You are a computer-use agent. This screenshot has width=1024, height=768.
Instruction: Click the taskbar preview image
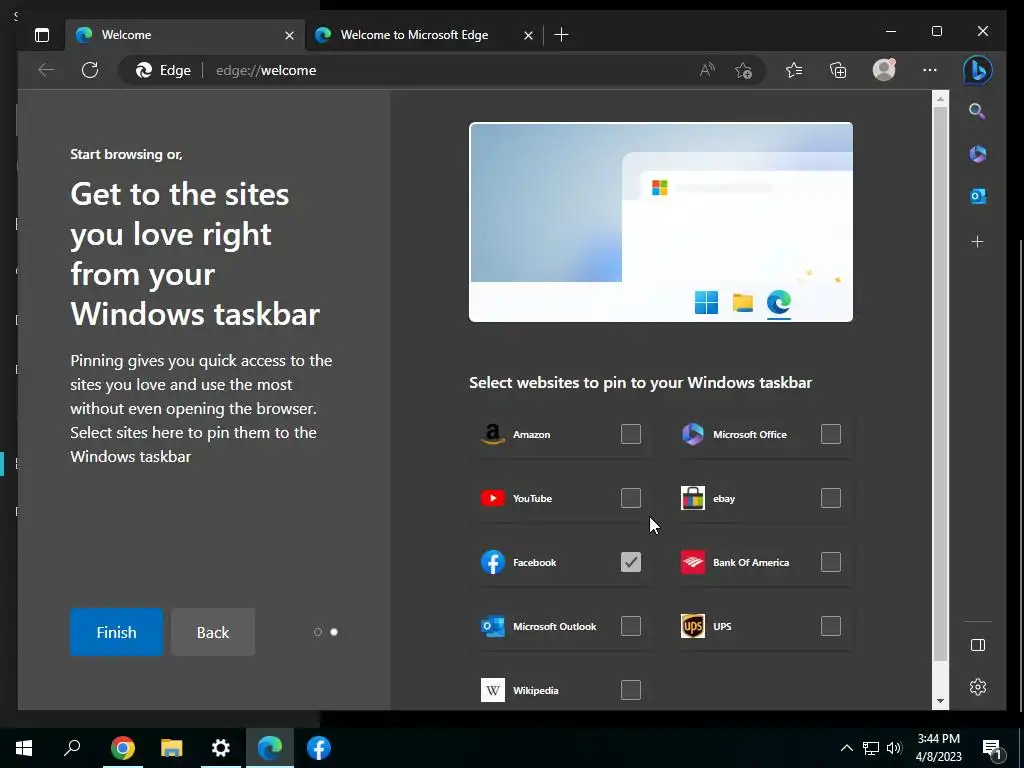point(661,222)
